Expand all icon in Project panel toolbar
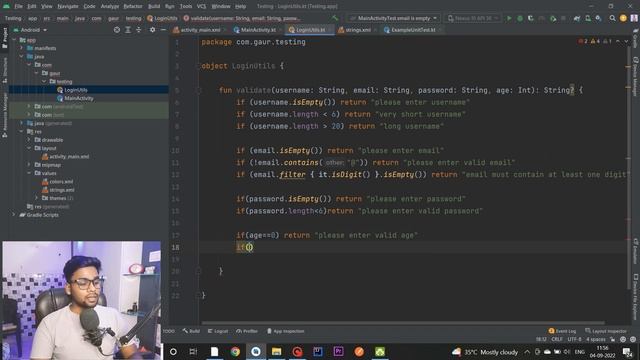640x360 pixels. 128,30
